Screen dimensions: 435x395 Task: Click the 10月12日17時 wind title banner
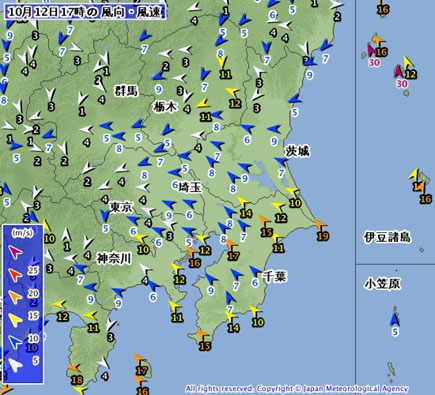(x=85, y=12)
